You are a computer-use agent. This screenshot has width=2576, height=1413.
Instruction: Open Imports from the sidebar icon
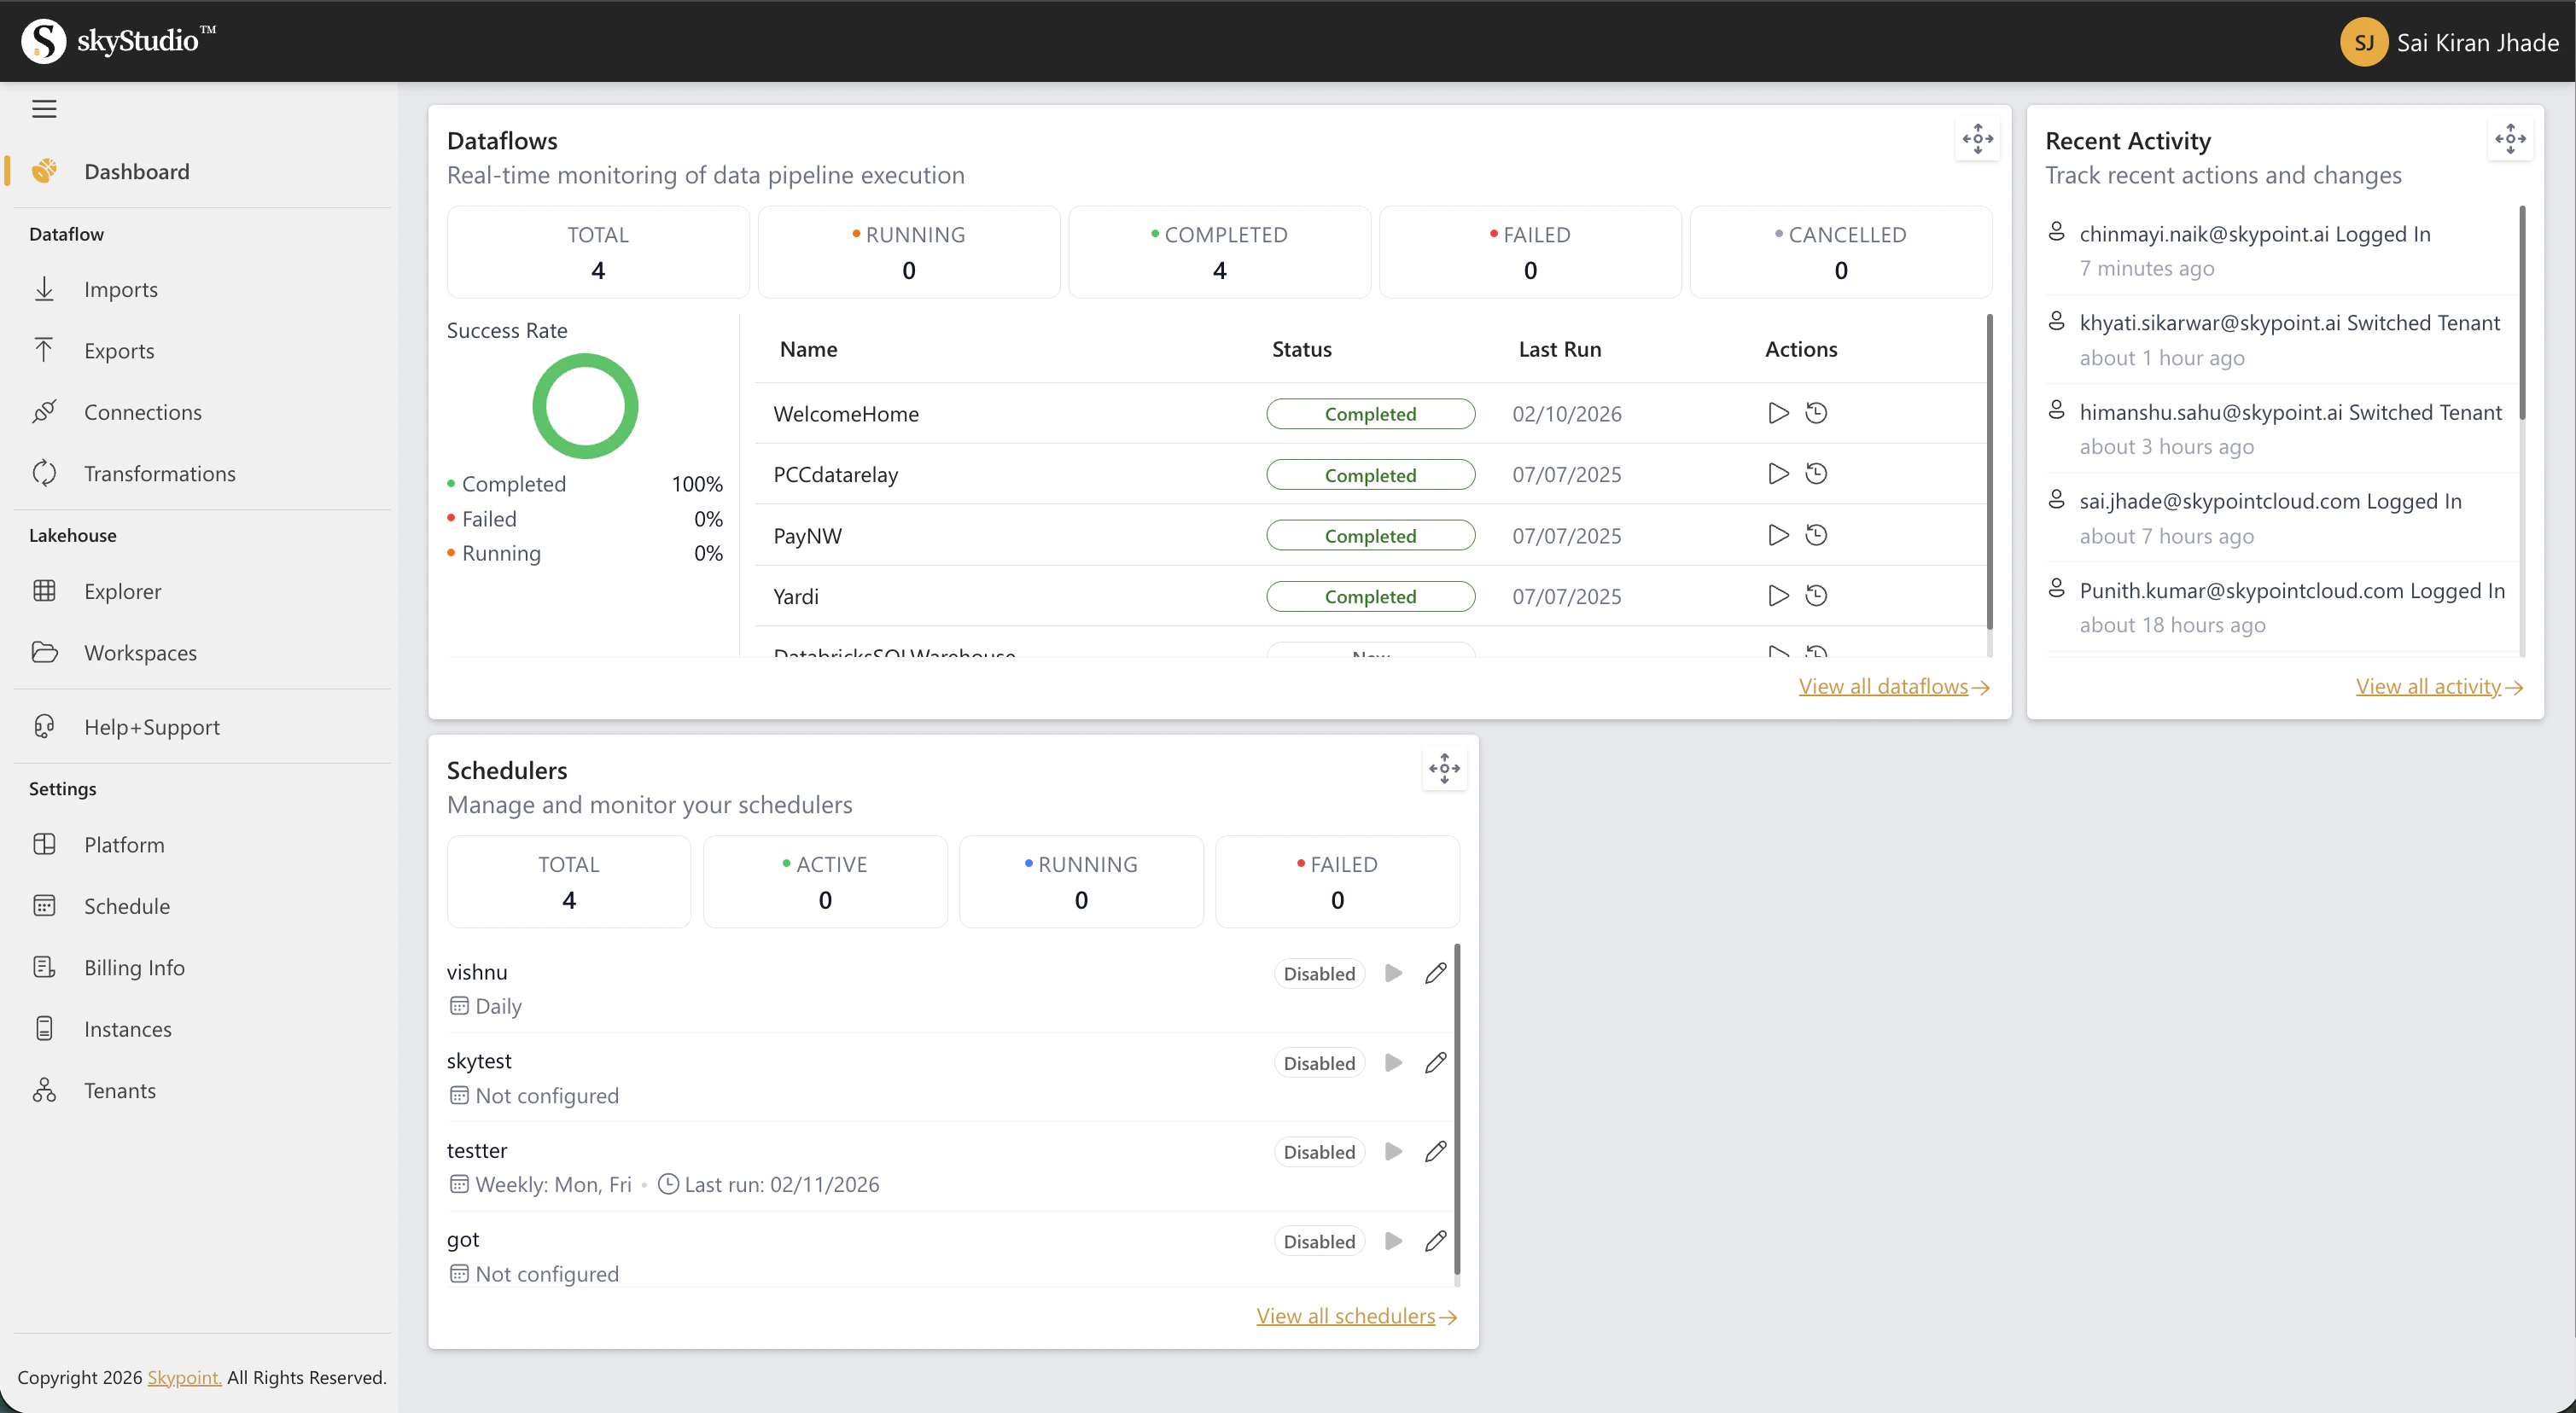[46, 289]
